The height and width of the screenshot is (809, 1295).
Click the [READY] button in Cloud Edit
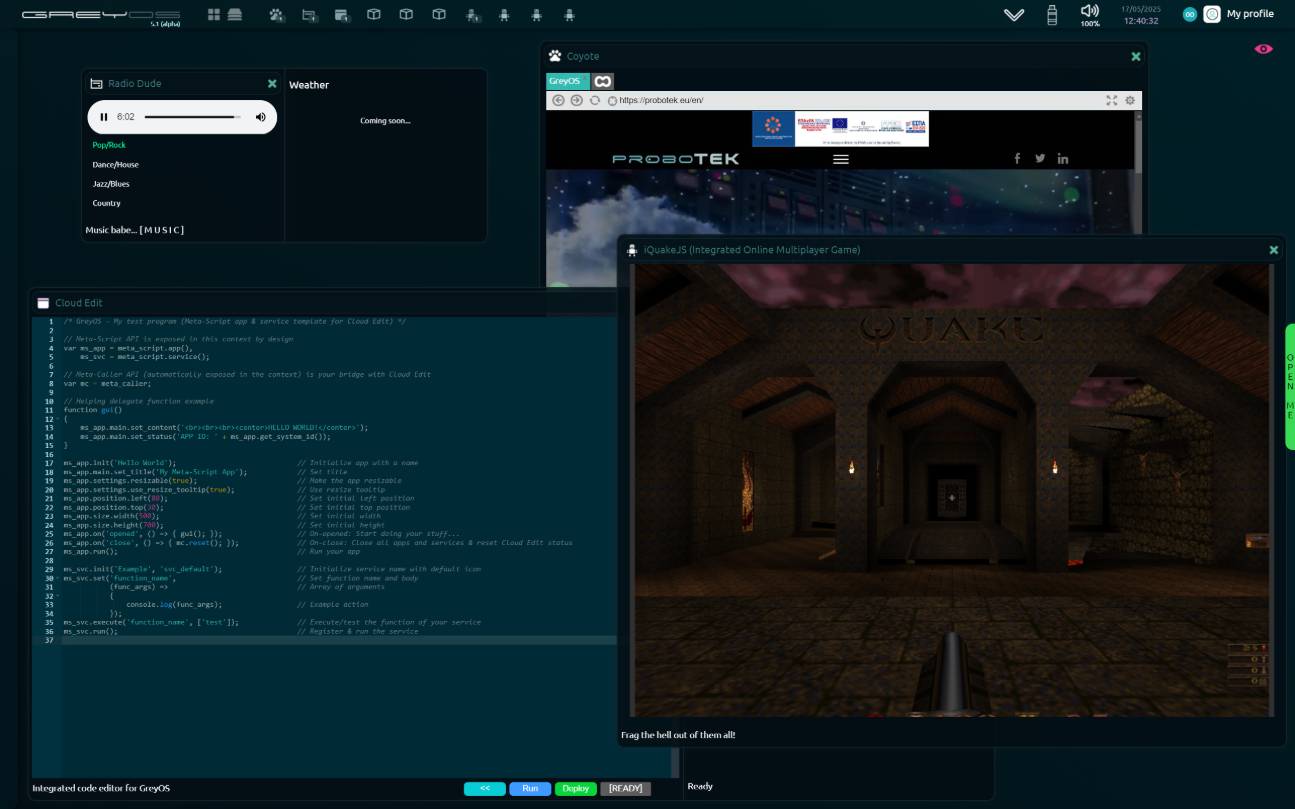pyautogui.click(x=625, y=789)
